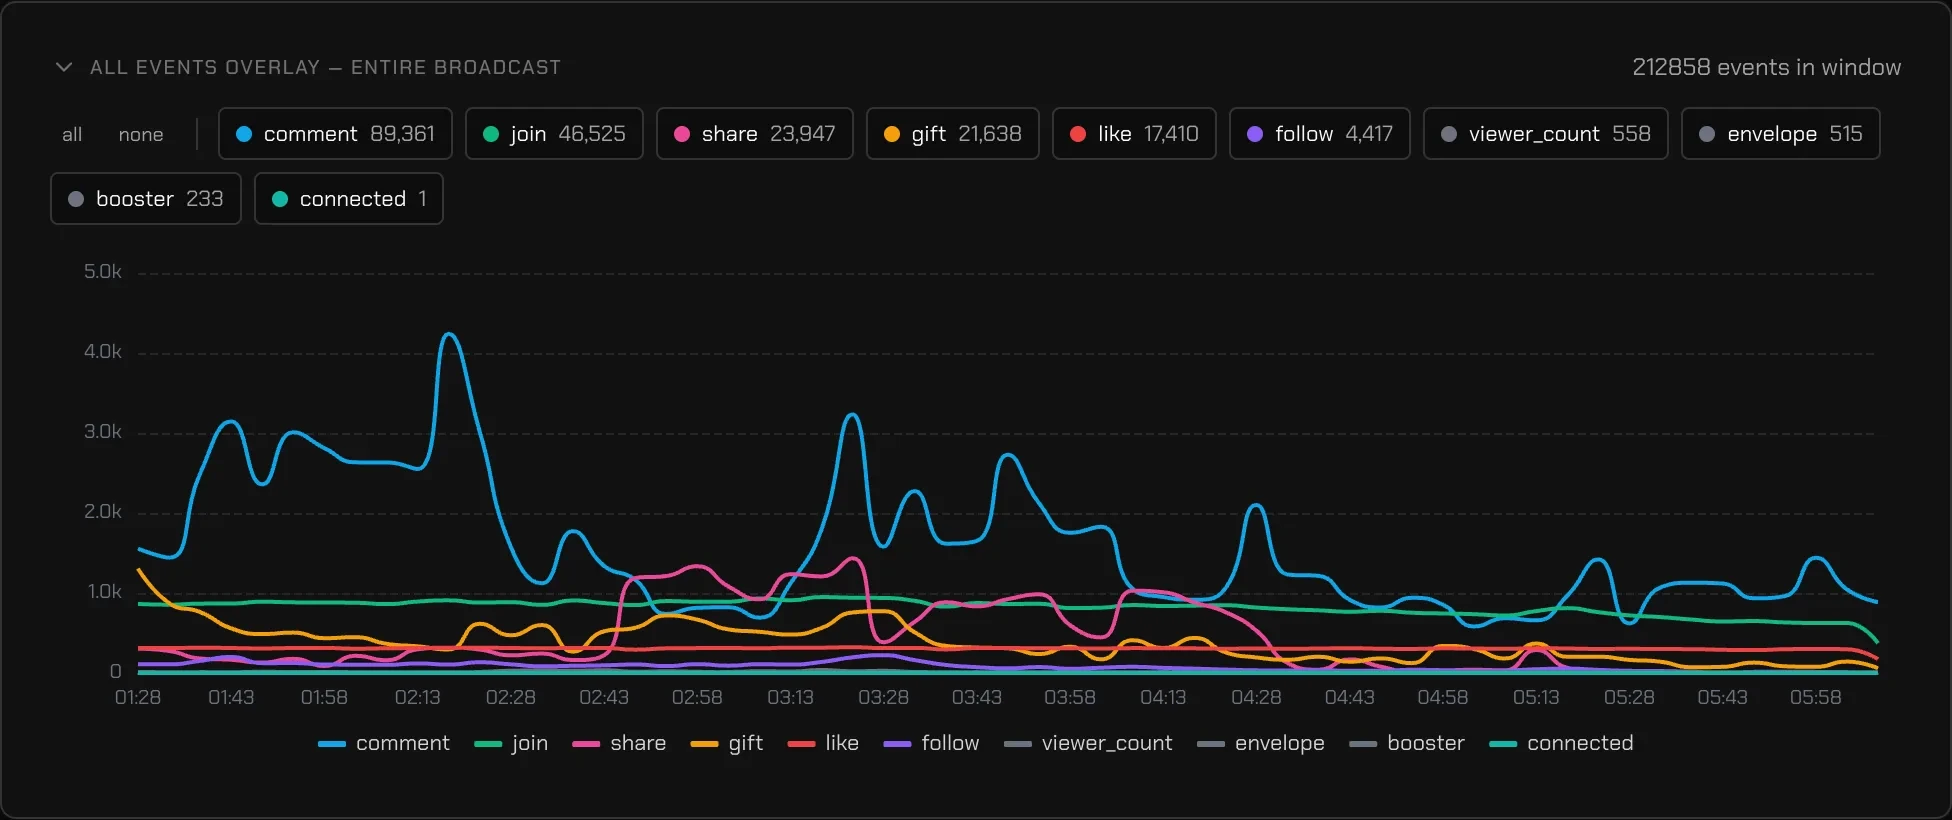Click the share entry in chart legend
Screen dimensions: 1952x820
tap(619, 743)
